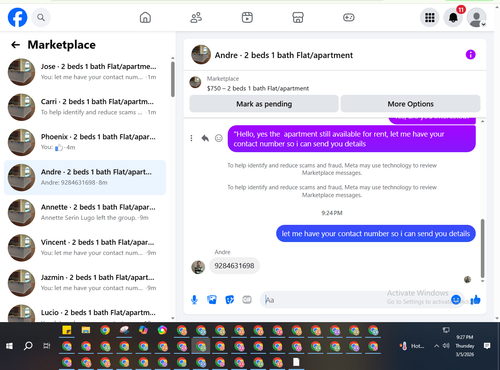The image size is (500, 370).
Task: React with emoji to the purple message
Action: (x=219, y=138)
